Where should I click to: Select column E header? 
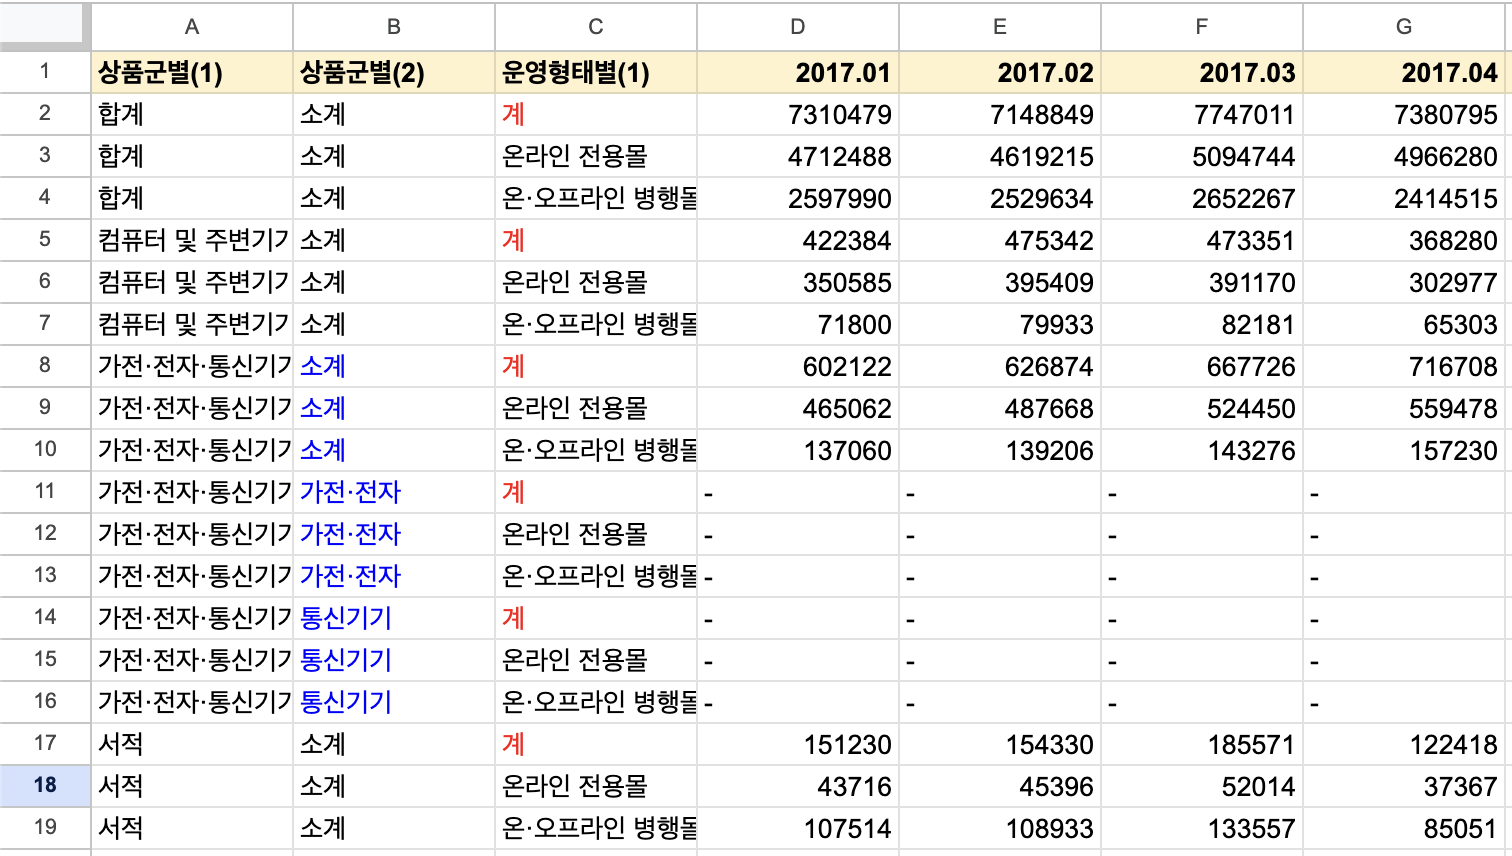(1000, 26)
